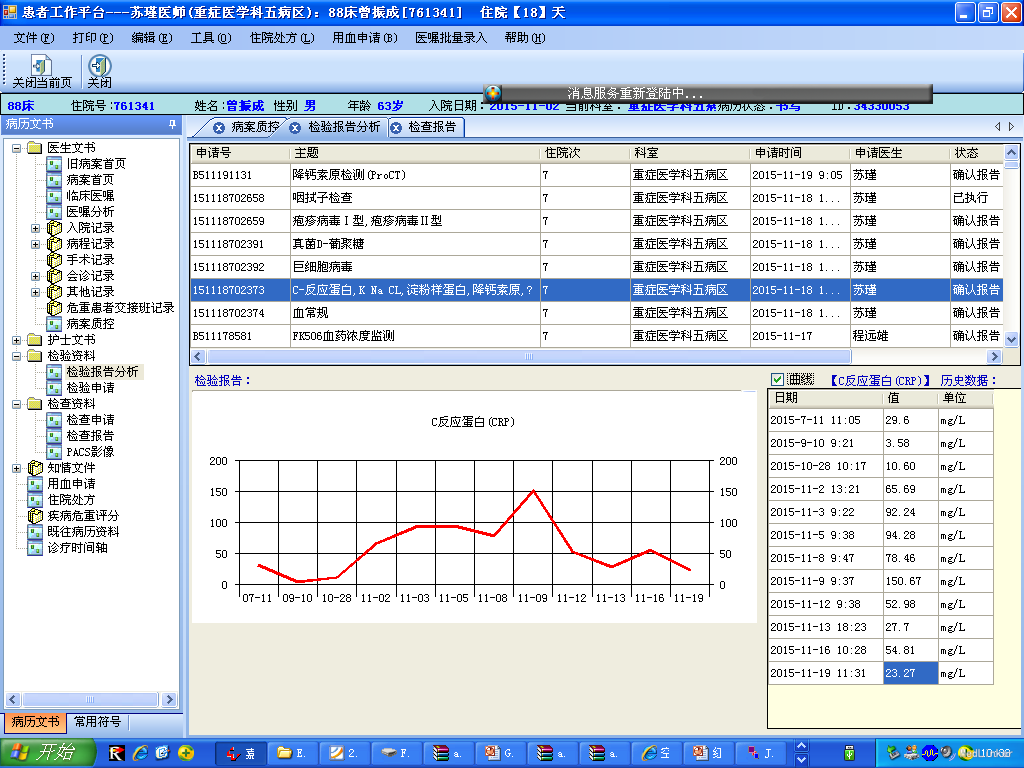This screenshot has height=768, width=1024.
Task: Click the Internet Explorer icon in taskbar
Action: tap(140, 753)
